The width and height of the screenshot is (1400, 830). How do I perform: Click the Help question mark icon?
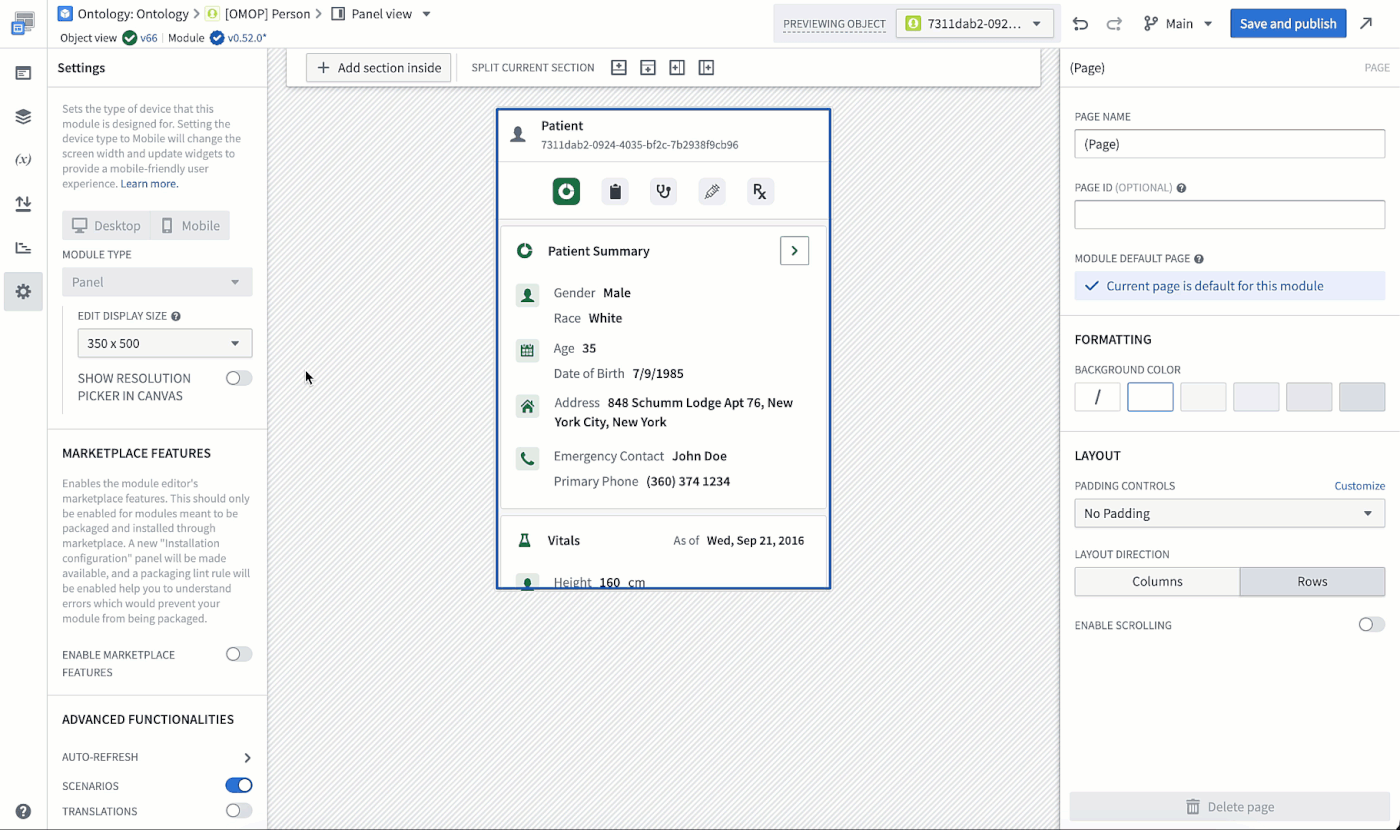click(x=23, y=811)
